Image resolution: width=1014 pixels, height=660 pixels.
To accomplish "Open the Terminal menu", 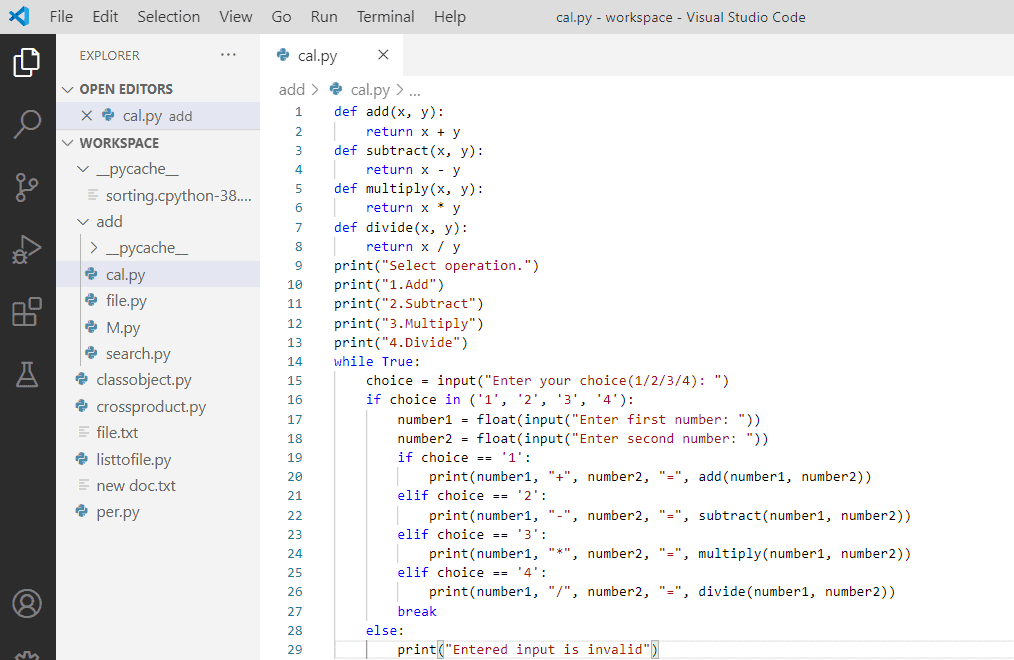I will tap(385, 17).
